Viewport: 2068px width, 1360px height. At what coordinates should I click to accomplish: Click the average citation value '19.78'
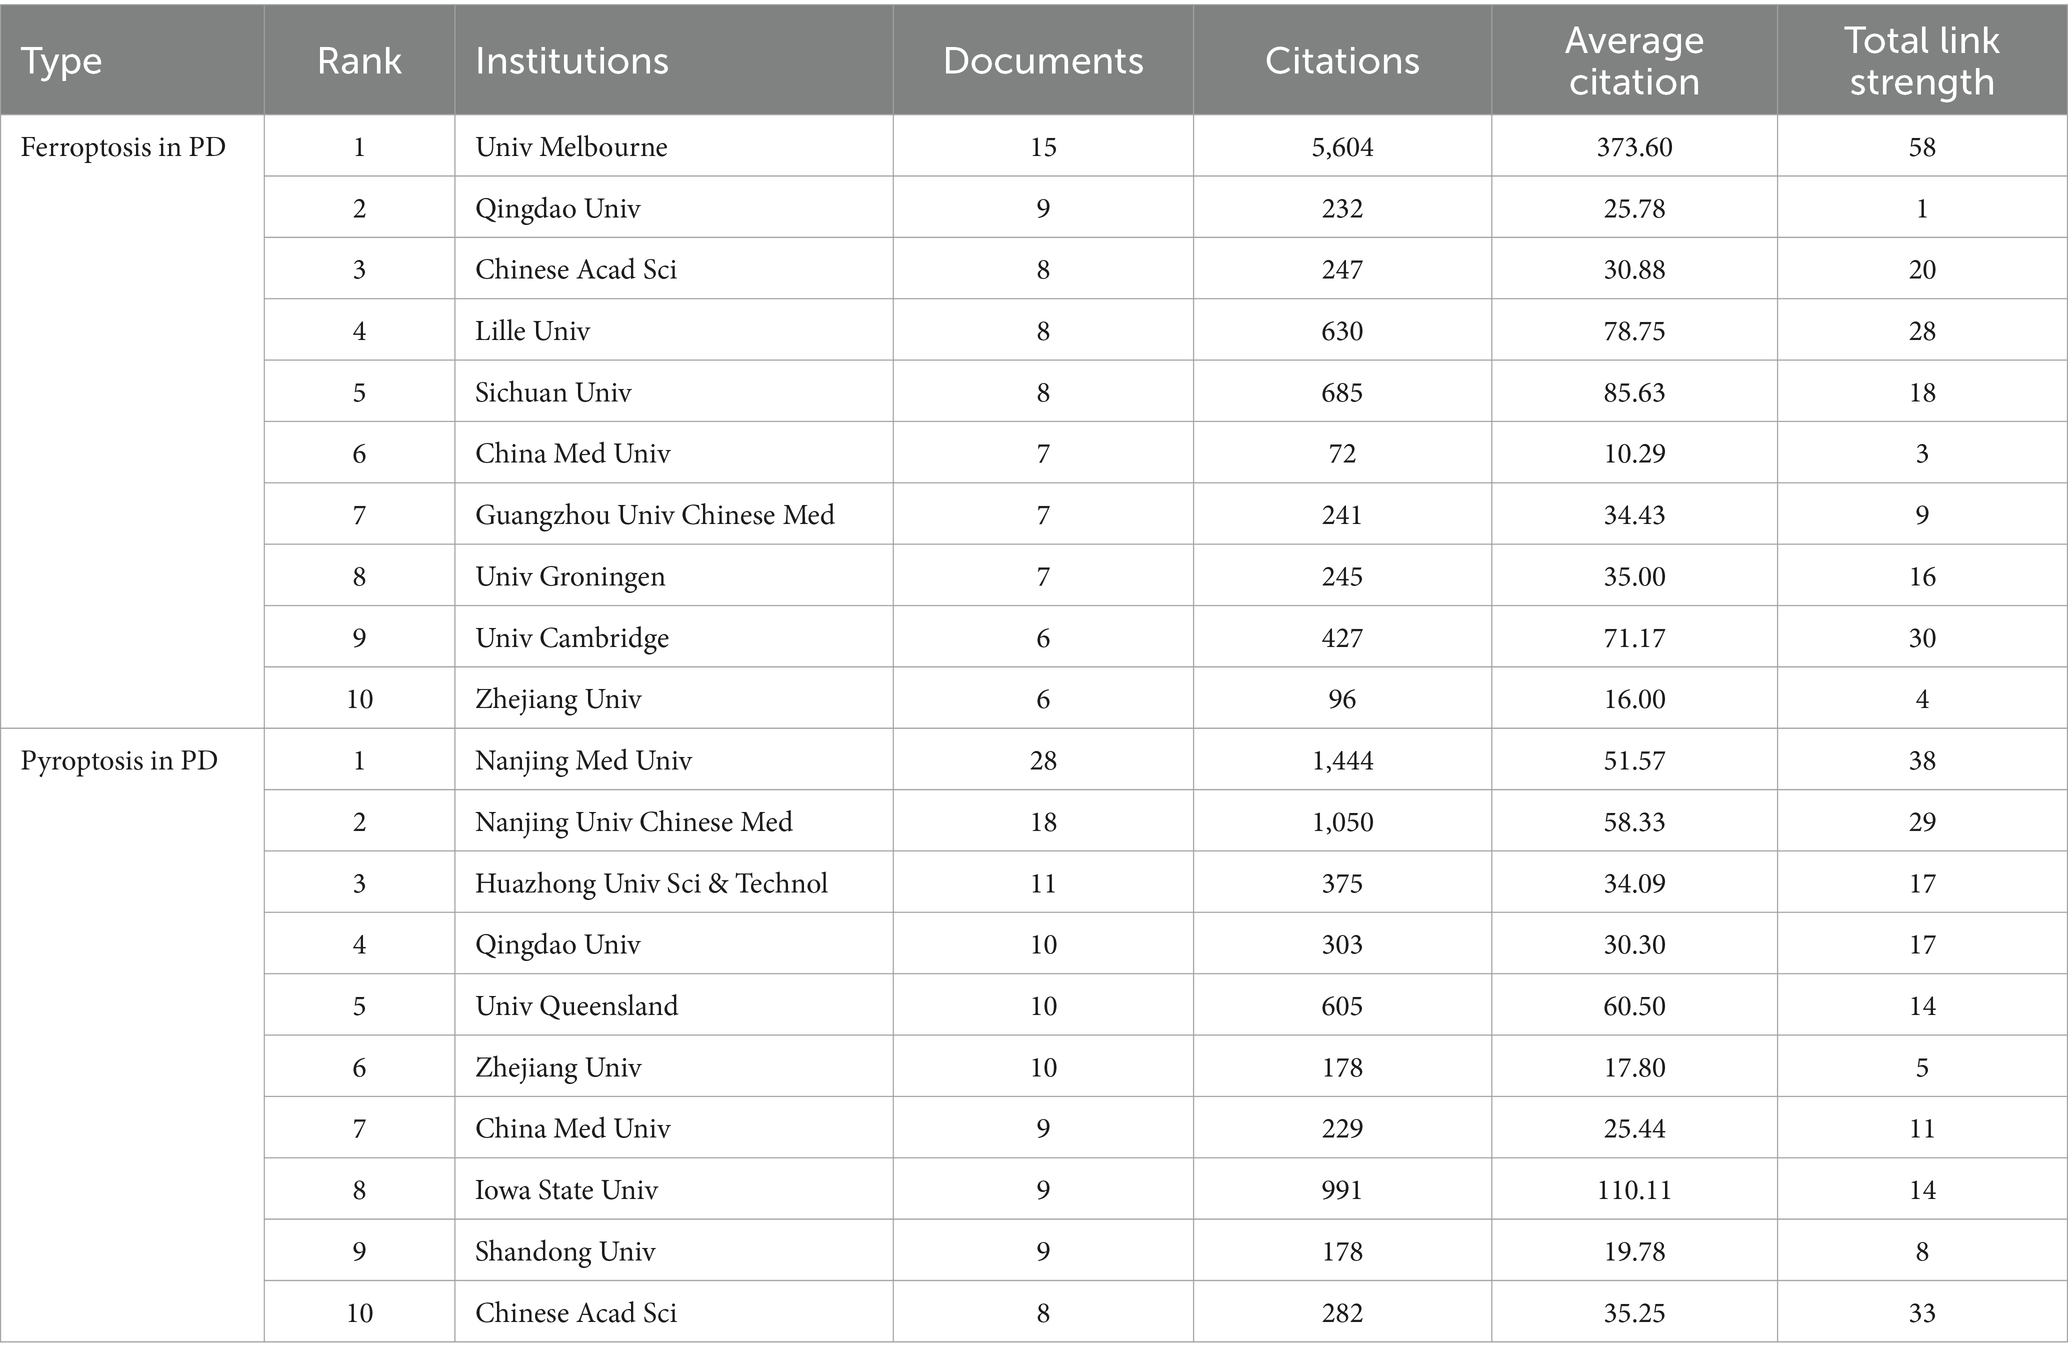coord(1634,1252)
